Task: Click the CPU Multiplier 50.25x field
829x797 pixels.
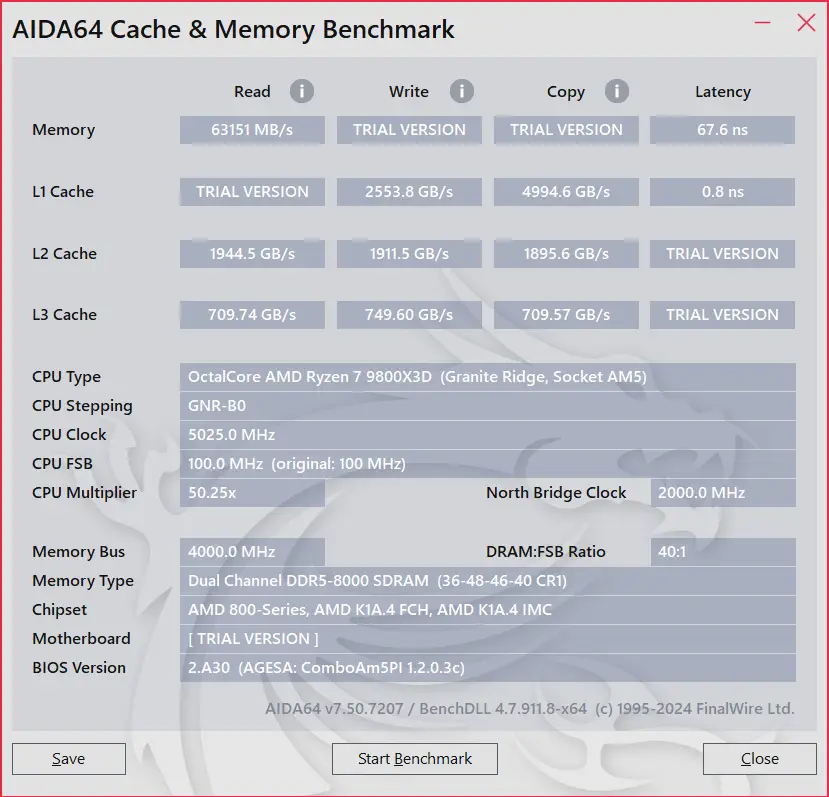Action: (x=252, y=493)
